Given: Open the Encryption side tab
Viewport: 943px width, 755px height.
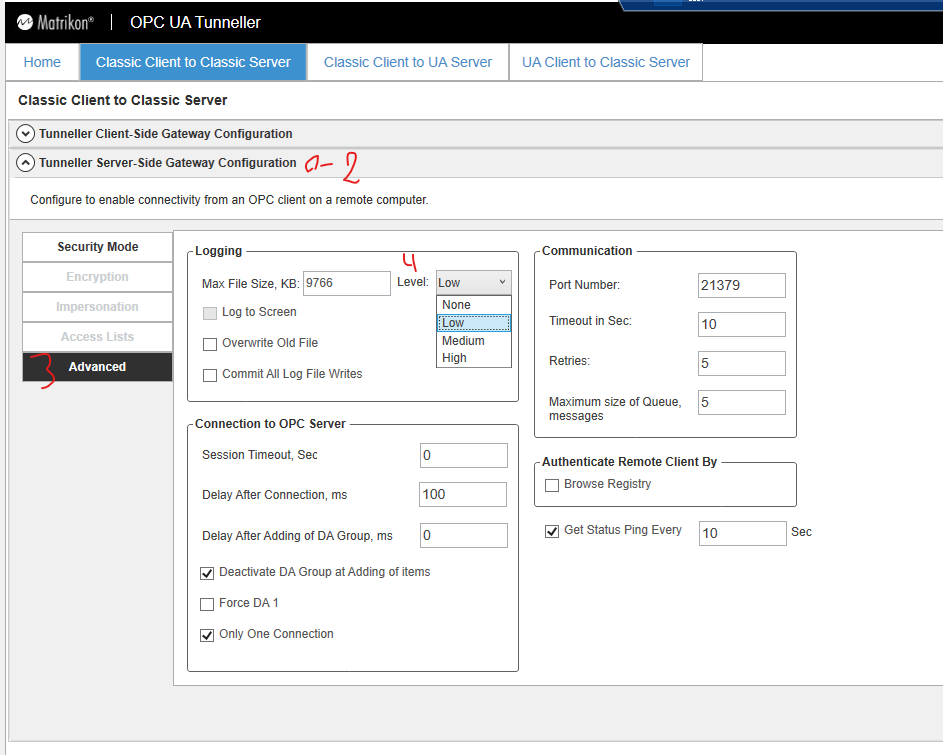Looking at the screenshot, I should pyautogui.click(x=97, y=277).
